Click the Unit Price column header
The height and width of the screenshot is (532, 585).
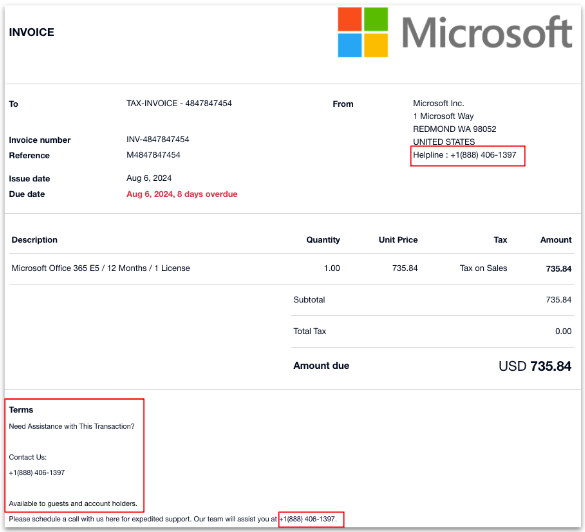coord(398,240)
